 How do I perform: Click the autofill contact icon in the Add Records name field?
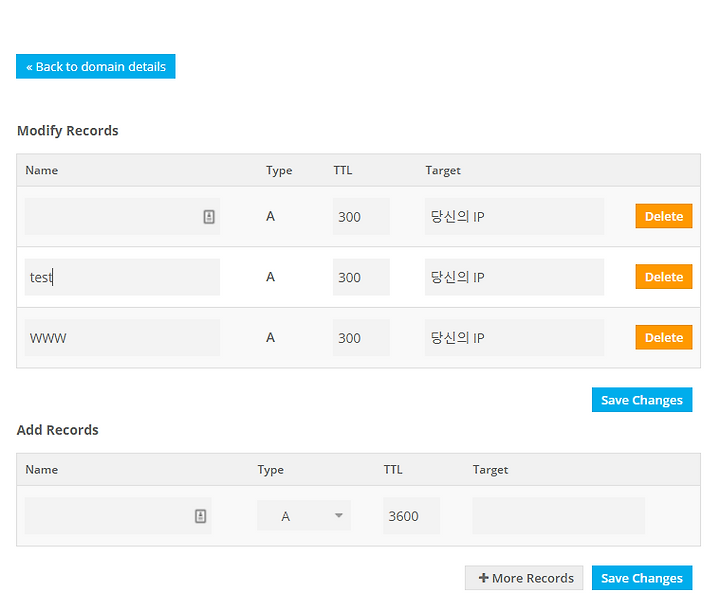click(x=200, y=516)
